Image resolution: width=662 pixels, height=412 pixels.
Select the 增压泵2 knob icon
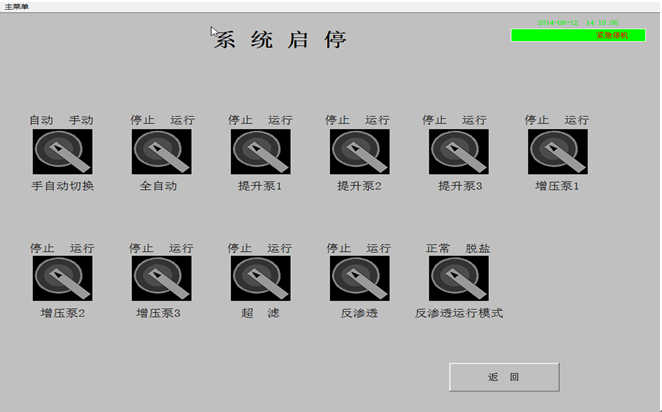62,278
